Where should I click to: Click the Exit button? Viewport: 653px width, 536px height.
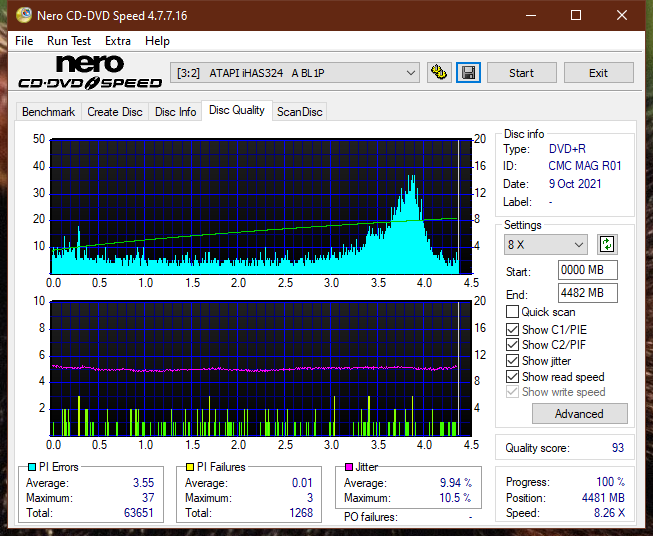click(x=598, y=73)
